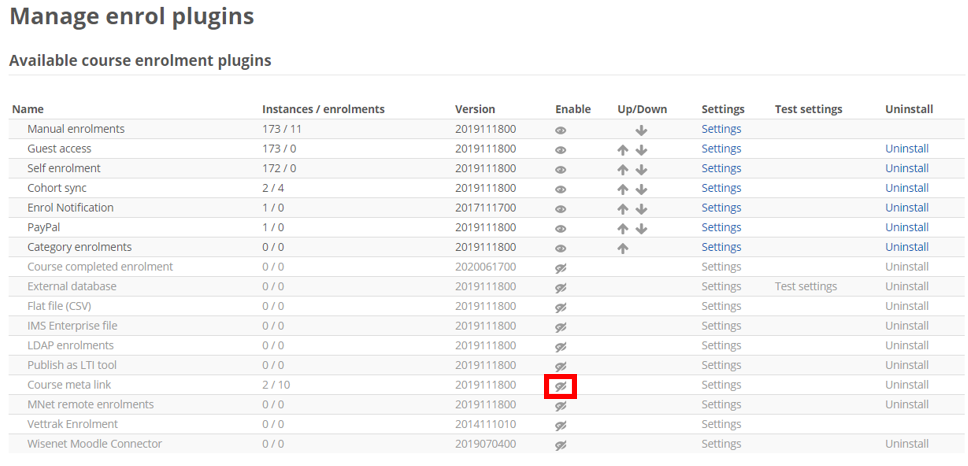The image size is (968, 466).
Task: Enable External database crossed-eye icon
Action: 561,288
